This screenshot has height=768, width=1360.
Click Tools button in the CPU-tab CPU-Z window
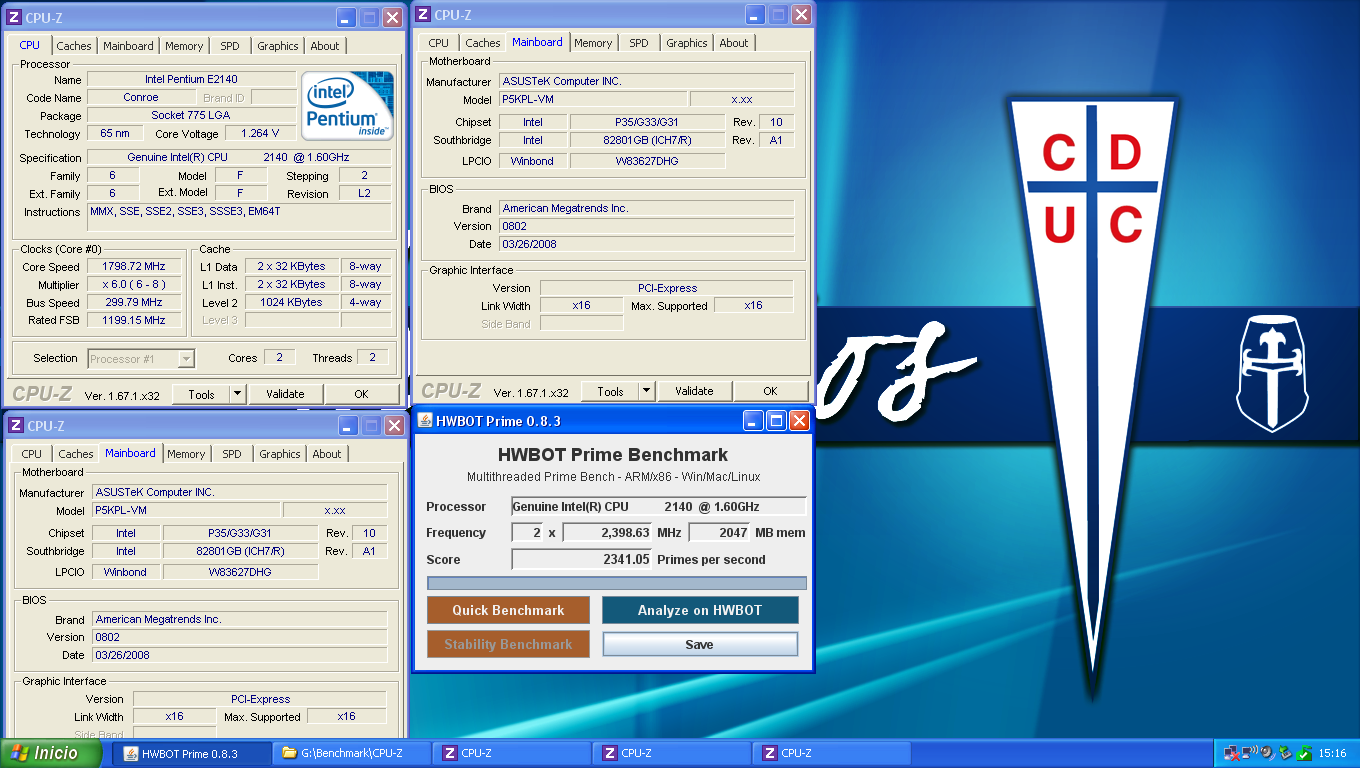tap(201, 394)
